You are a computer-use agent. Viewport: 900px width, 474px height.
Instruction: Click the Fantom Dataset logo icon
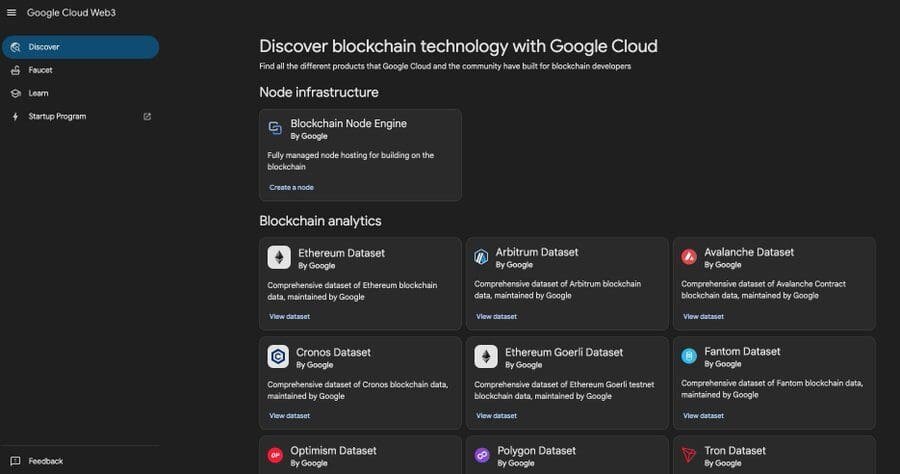click(688, 356)
